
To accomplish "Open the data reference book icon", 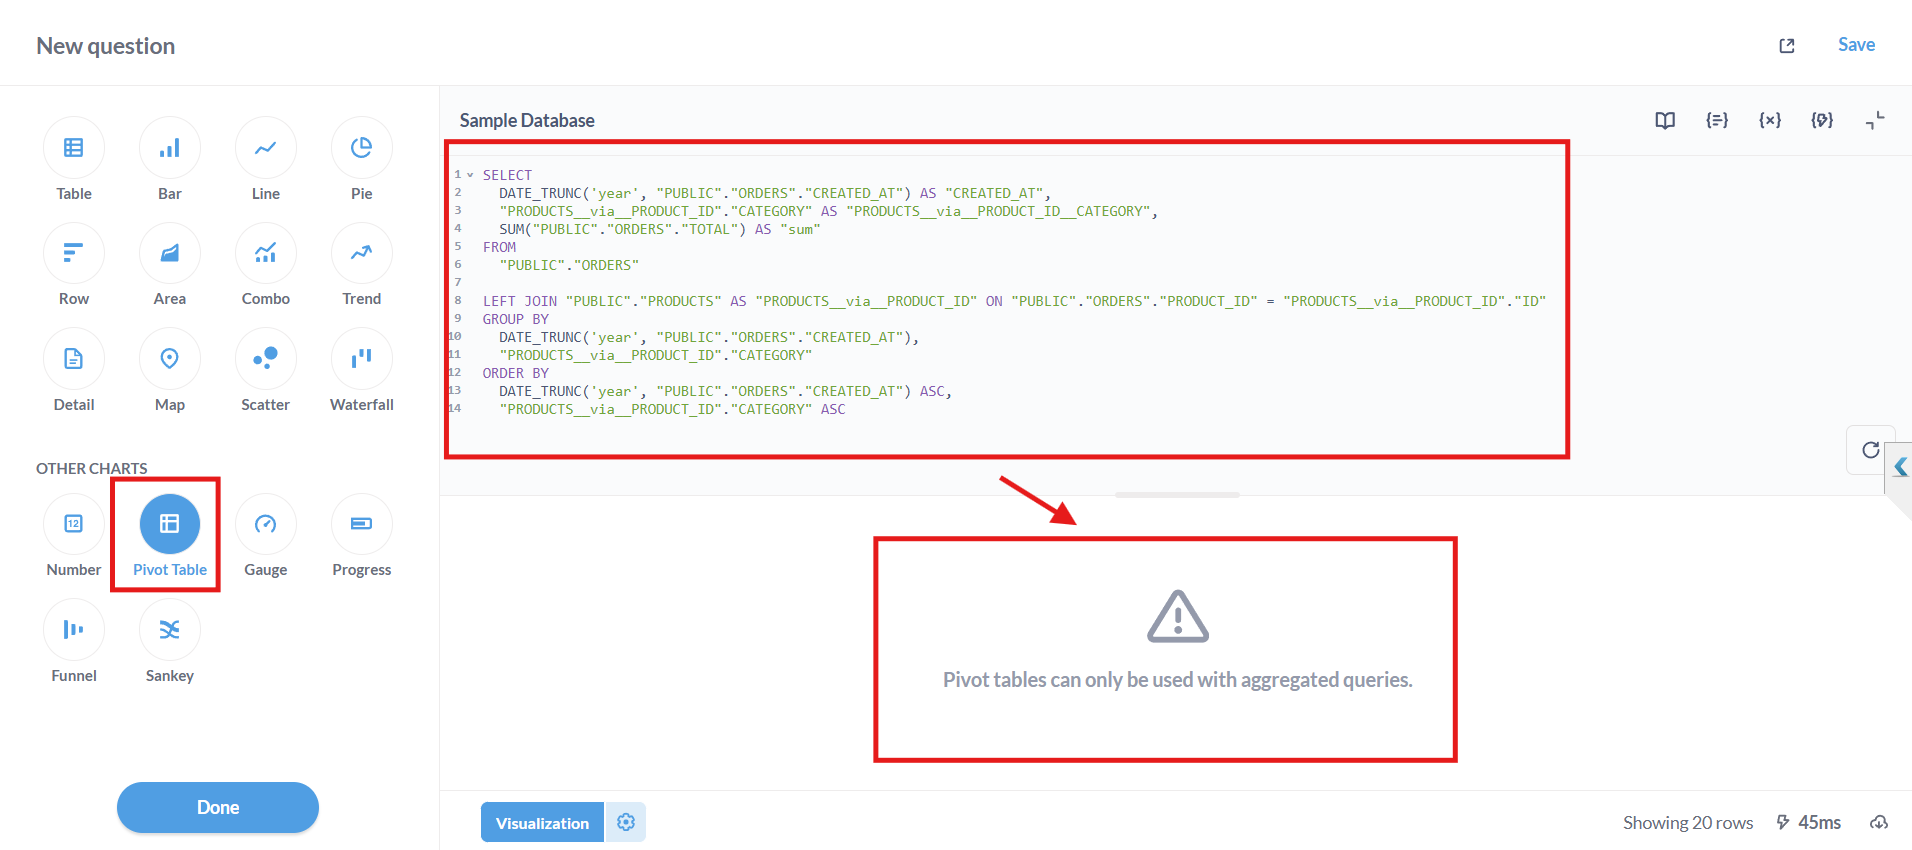I will click(1665, 120).
